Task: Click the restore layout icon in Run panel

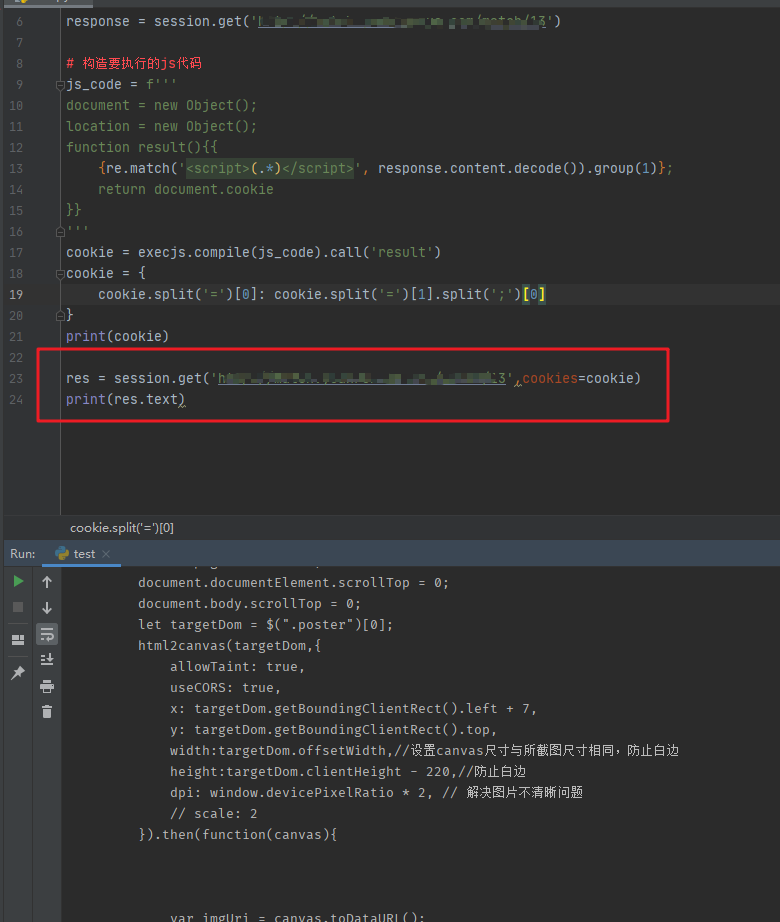Action: click(x=18, y=640)
